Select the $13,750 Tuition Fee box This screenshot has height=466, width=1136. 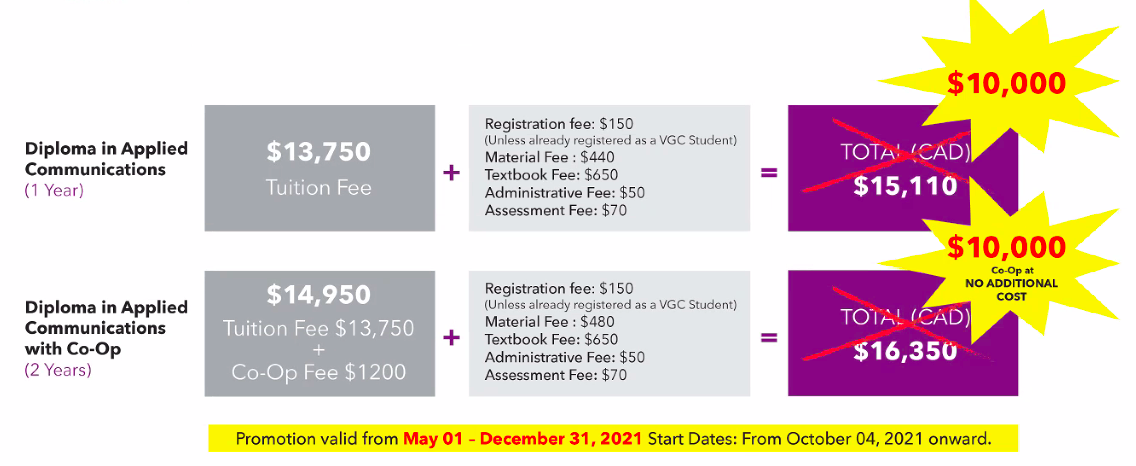click(320, 168)
